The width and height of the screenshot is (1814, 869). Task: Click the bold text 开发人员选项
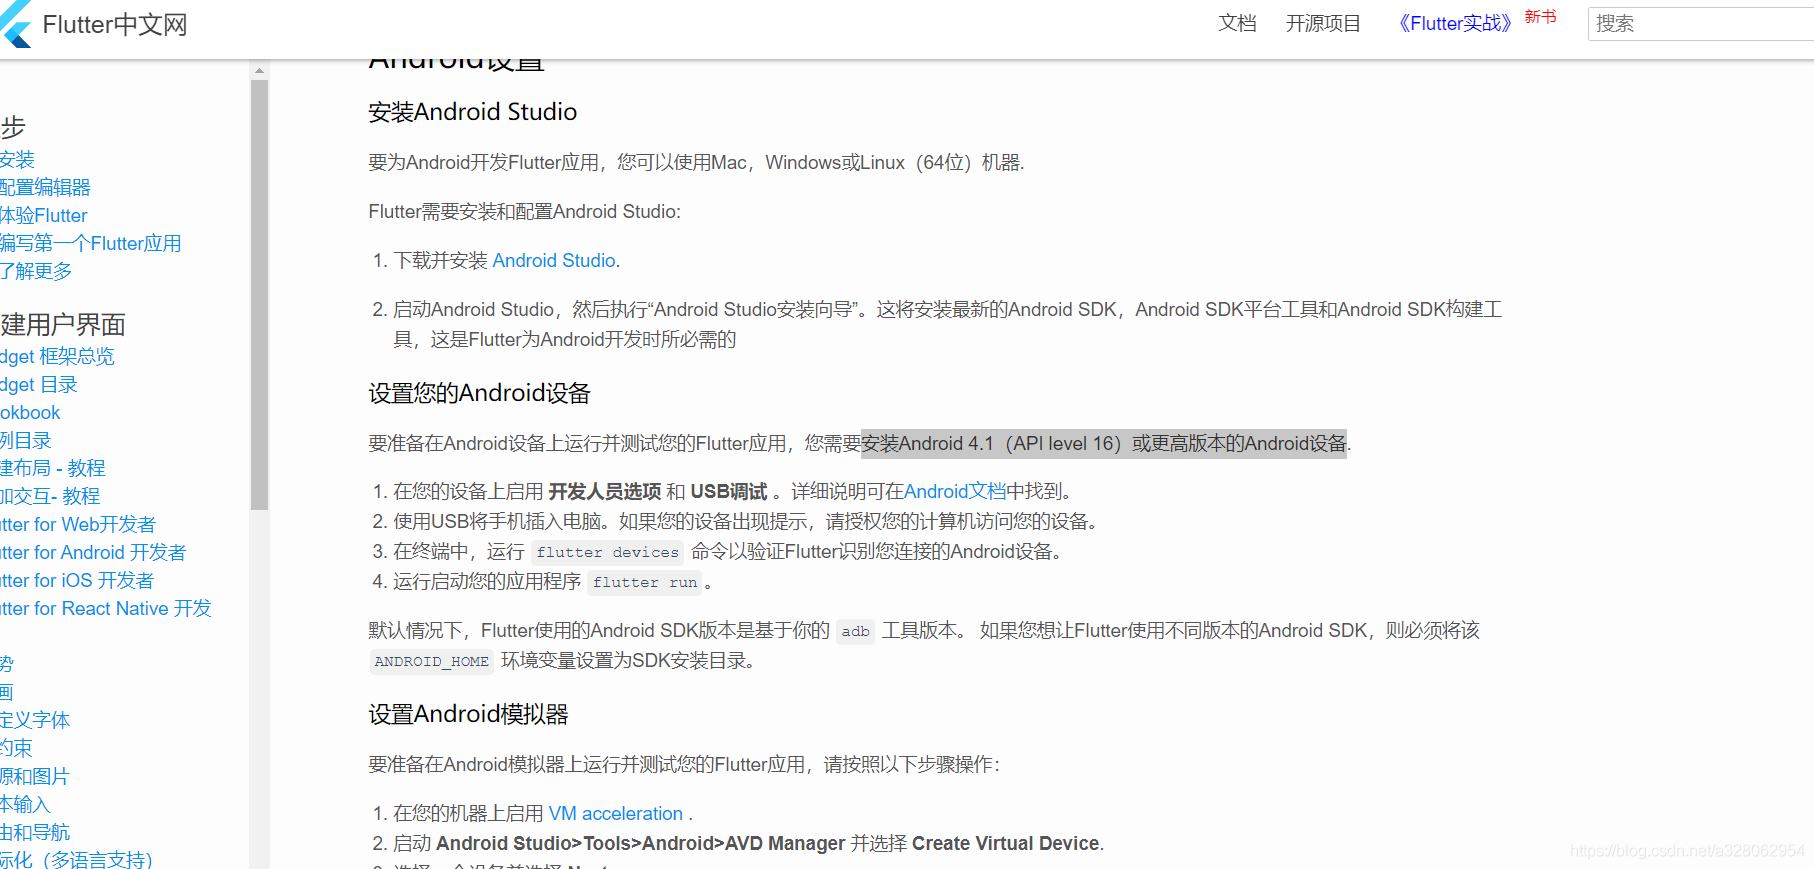[x=605, y=491]
